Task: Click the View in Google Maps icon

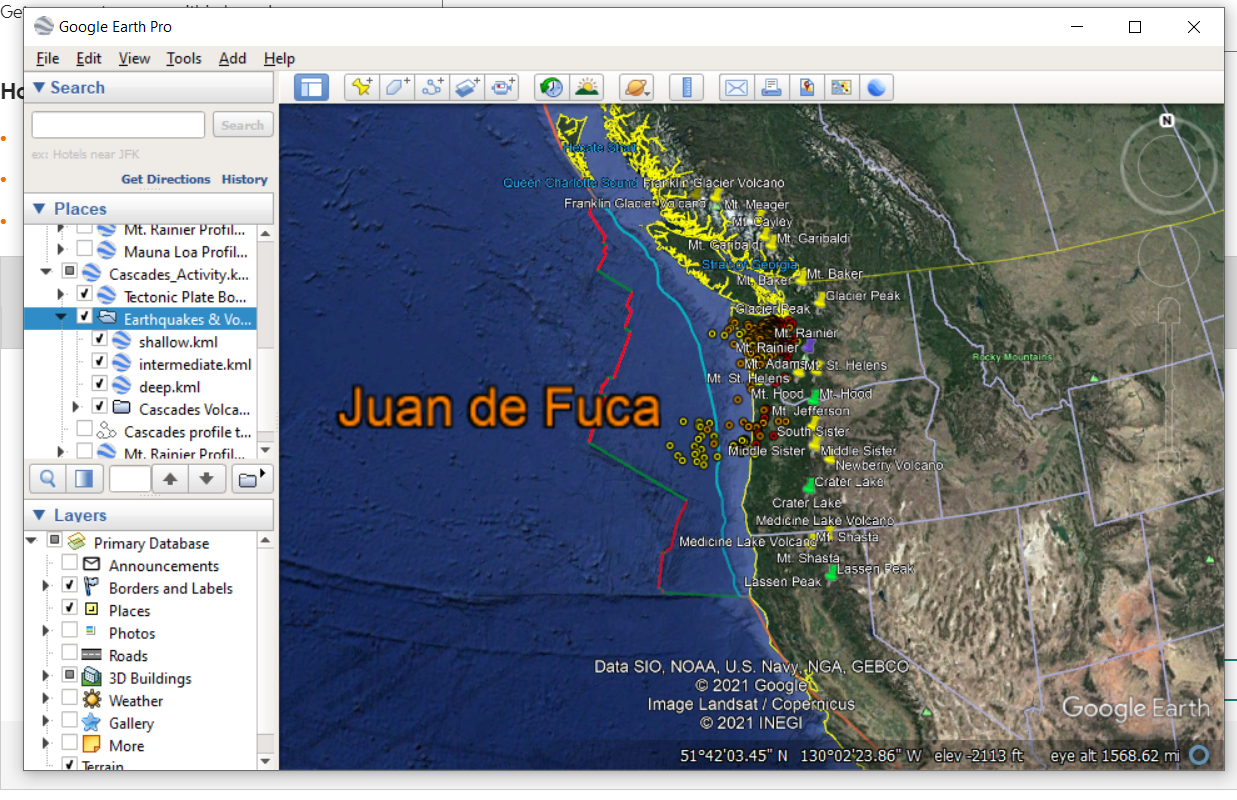Action: (x=841, y=87)
